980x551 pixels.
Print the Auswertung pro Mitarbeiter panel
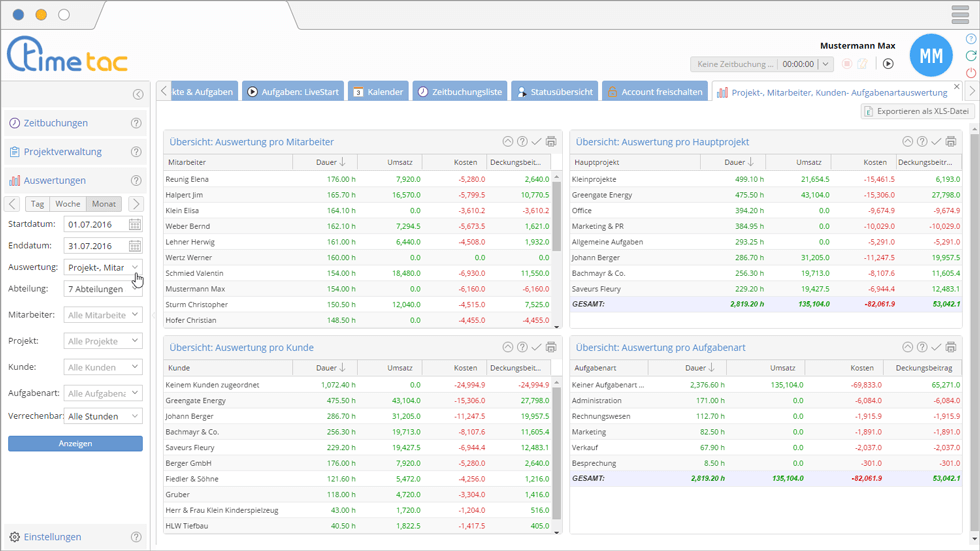(x=551, y=142)
